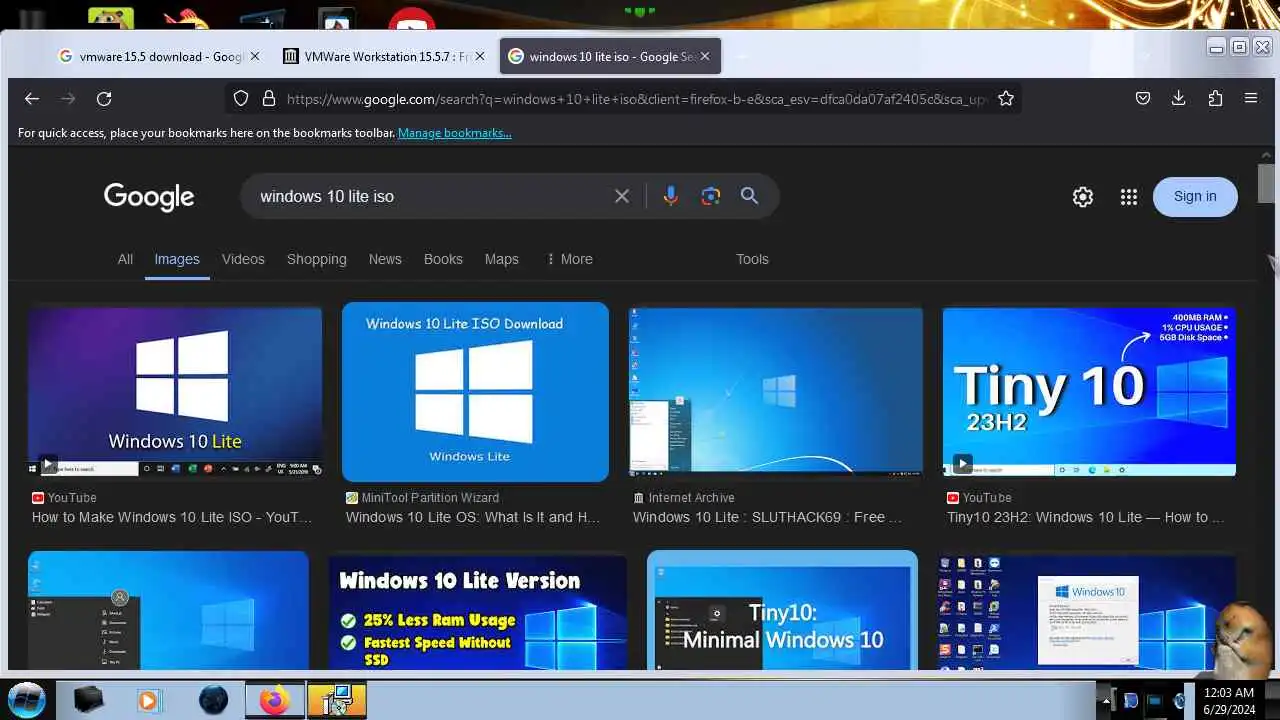Viewport: 1280px width, 720px height.
Task: Search by image with Google Lens
Action: (x=711, y=196)
